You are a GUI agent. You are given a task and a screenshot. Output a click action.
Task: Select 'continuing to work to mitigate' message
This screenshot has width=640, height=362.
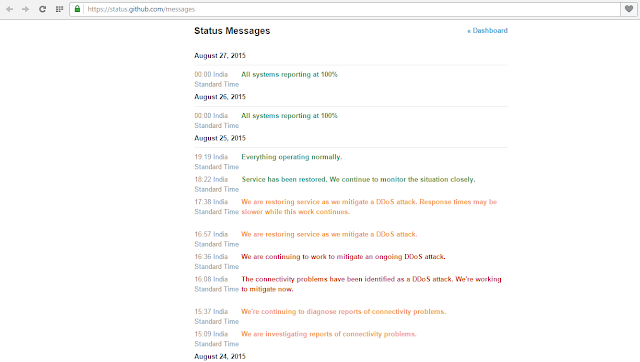point(343,257)
